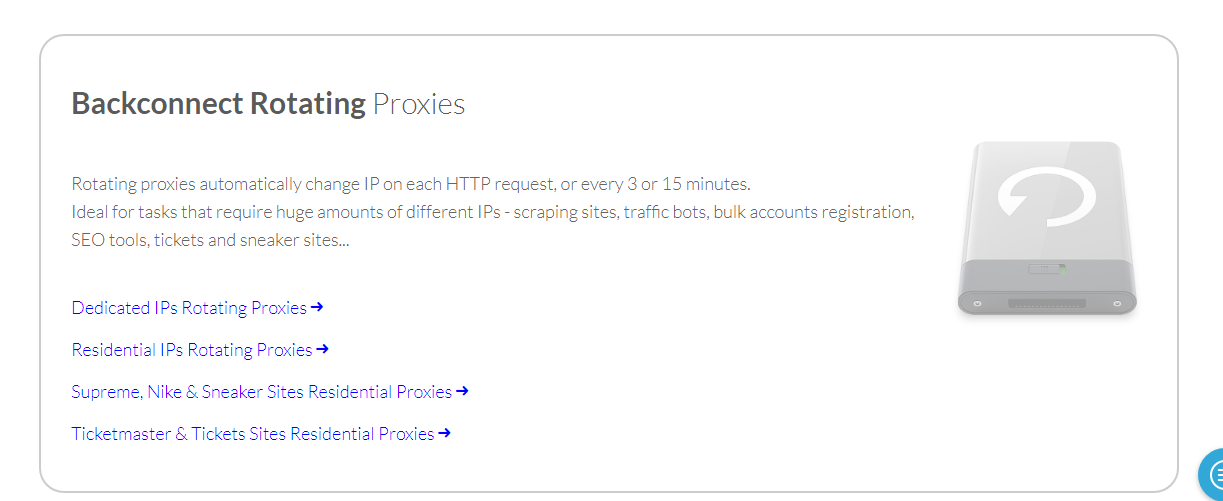Click the arrow after Dedicated IPs Rotating Proxies
The image size is (1223, 501).
click(317, 307)
